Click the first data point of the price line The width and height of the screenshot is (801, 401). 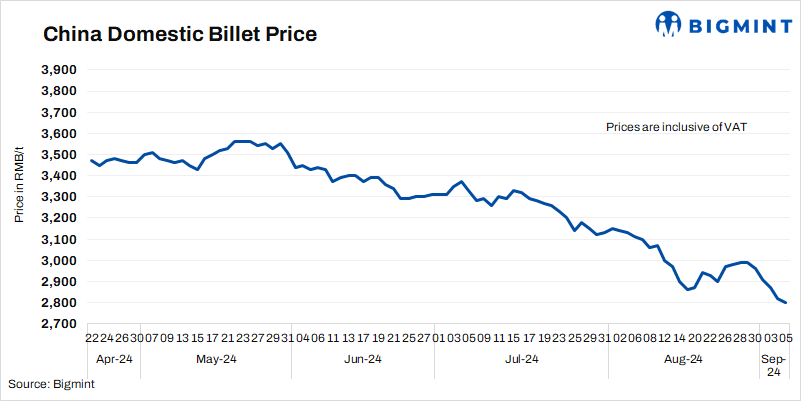tap(91, 160)
